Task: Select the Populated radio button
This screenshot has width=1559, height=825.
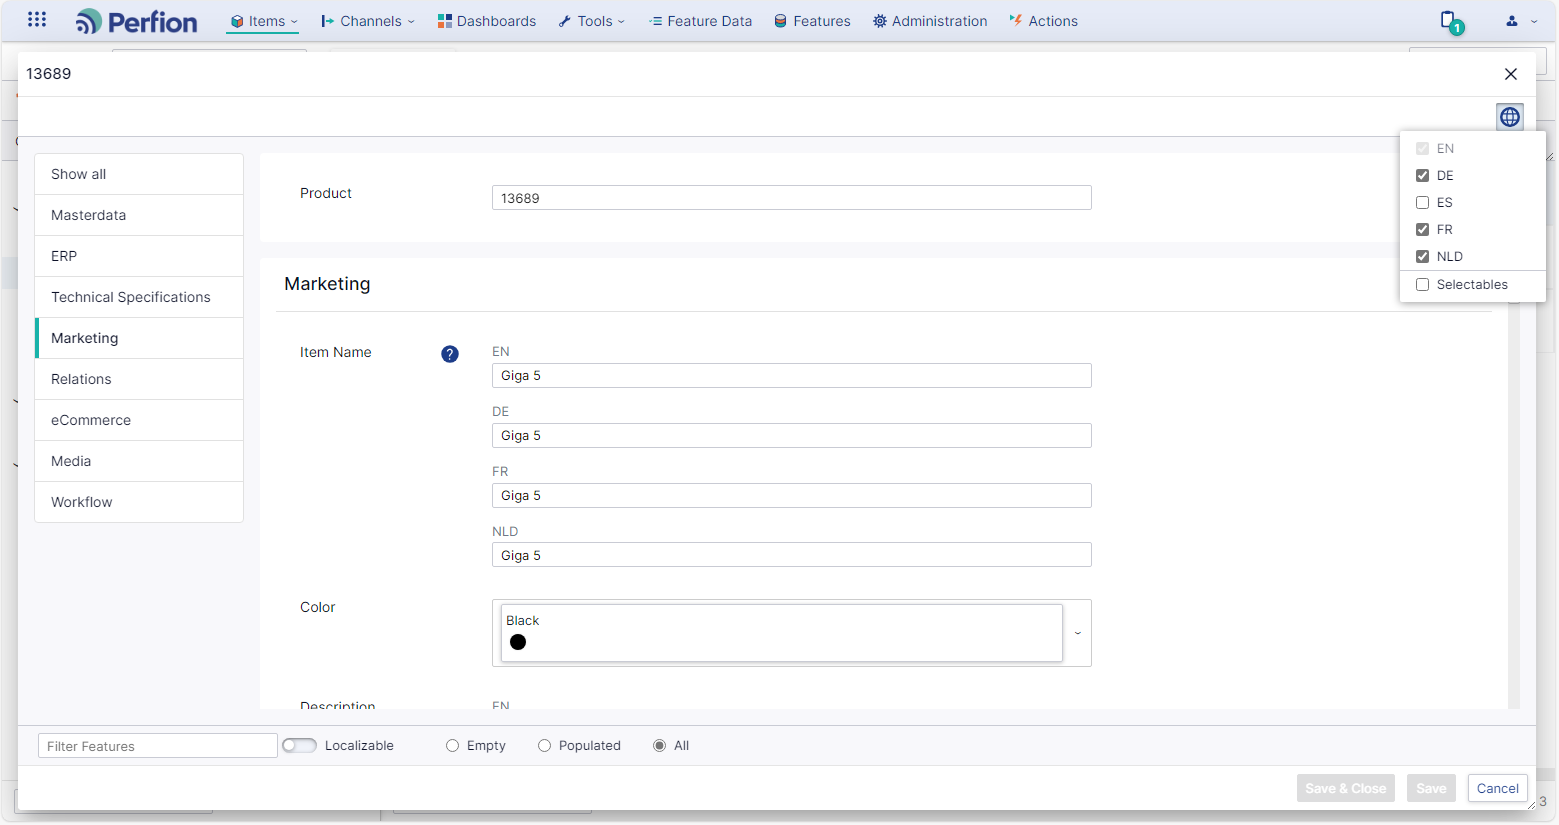Action: 544,745
